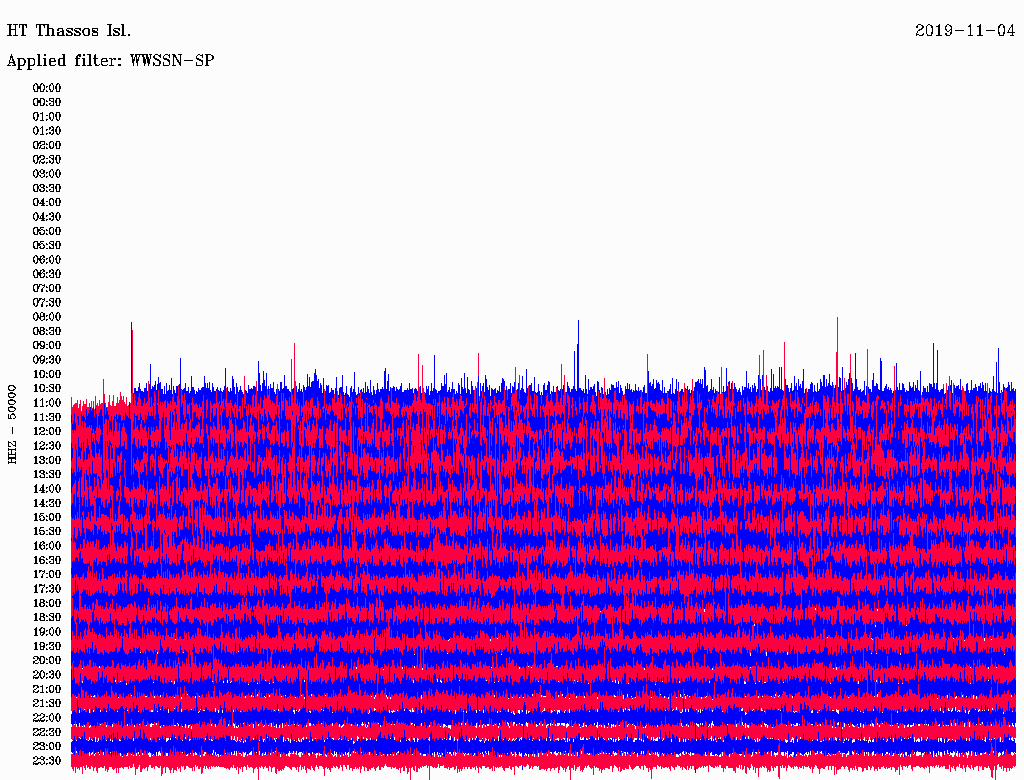This screenshot has height=780, width=1024.
Task: Select the 18:30 time label
Action: point(47,618)
